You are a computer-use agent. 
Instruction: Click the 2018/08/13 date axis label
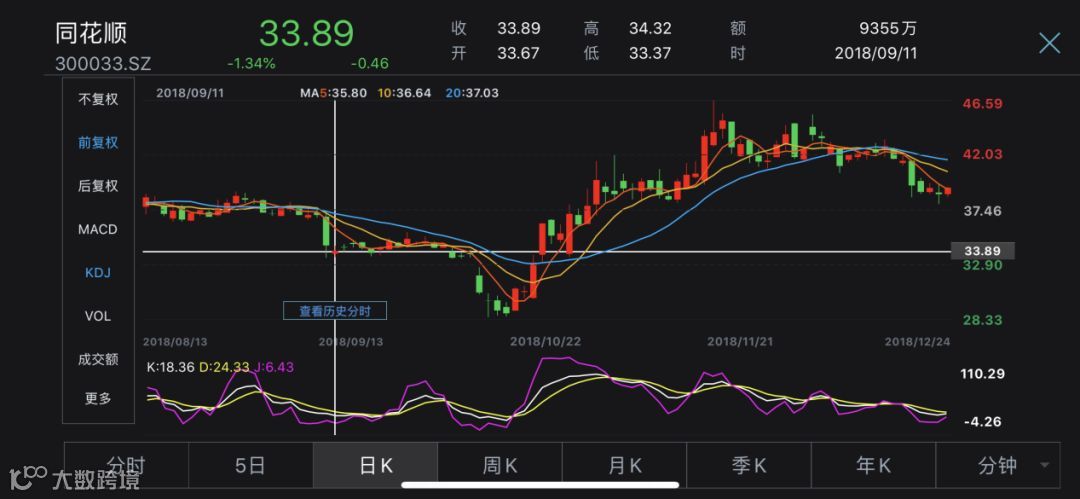[175, 341]
